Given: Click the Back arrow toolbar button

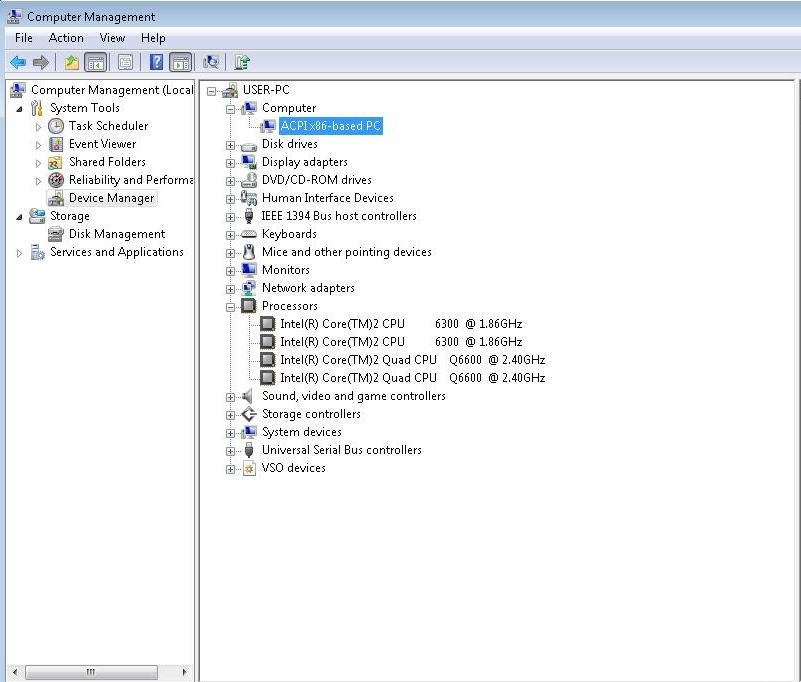Looking at the screenshot, I should pos(18,62).
